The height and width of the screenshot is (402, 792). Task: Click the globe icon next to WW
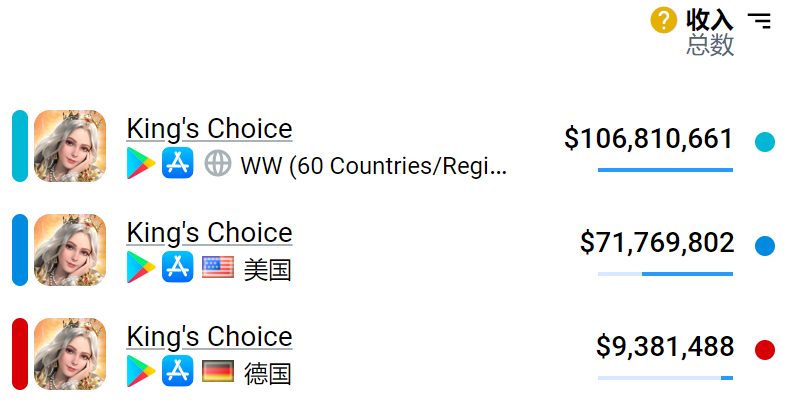pos(218,163)
